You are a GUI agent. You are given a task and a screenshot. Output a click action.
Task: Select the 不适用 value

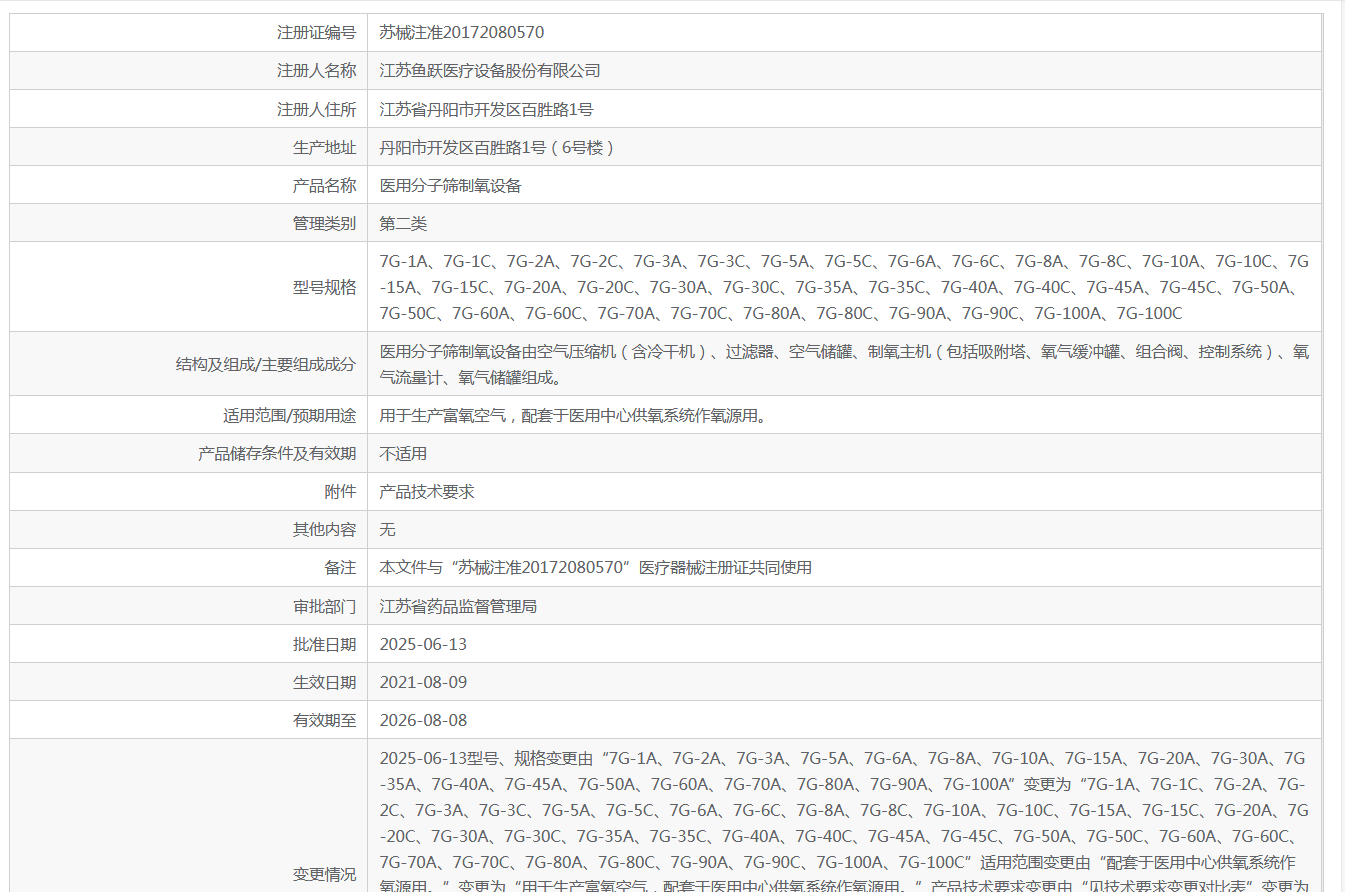point(403,453)
